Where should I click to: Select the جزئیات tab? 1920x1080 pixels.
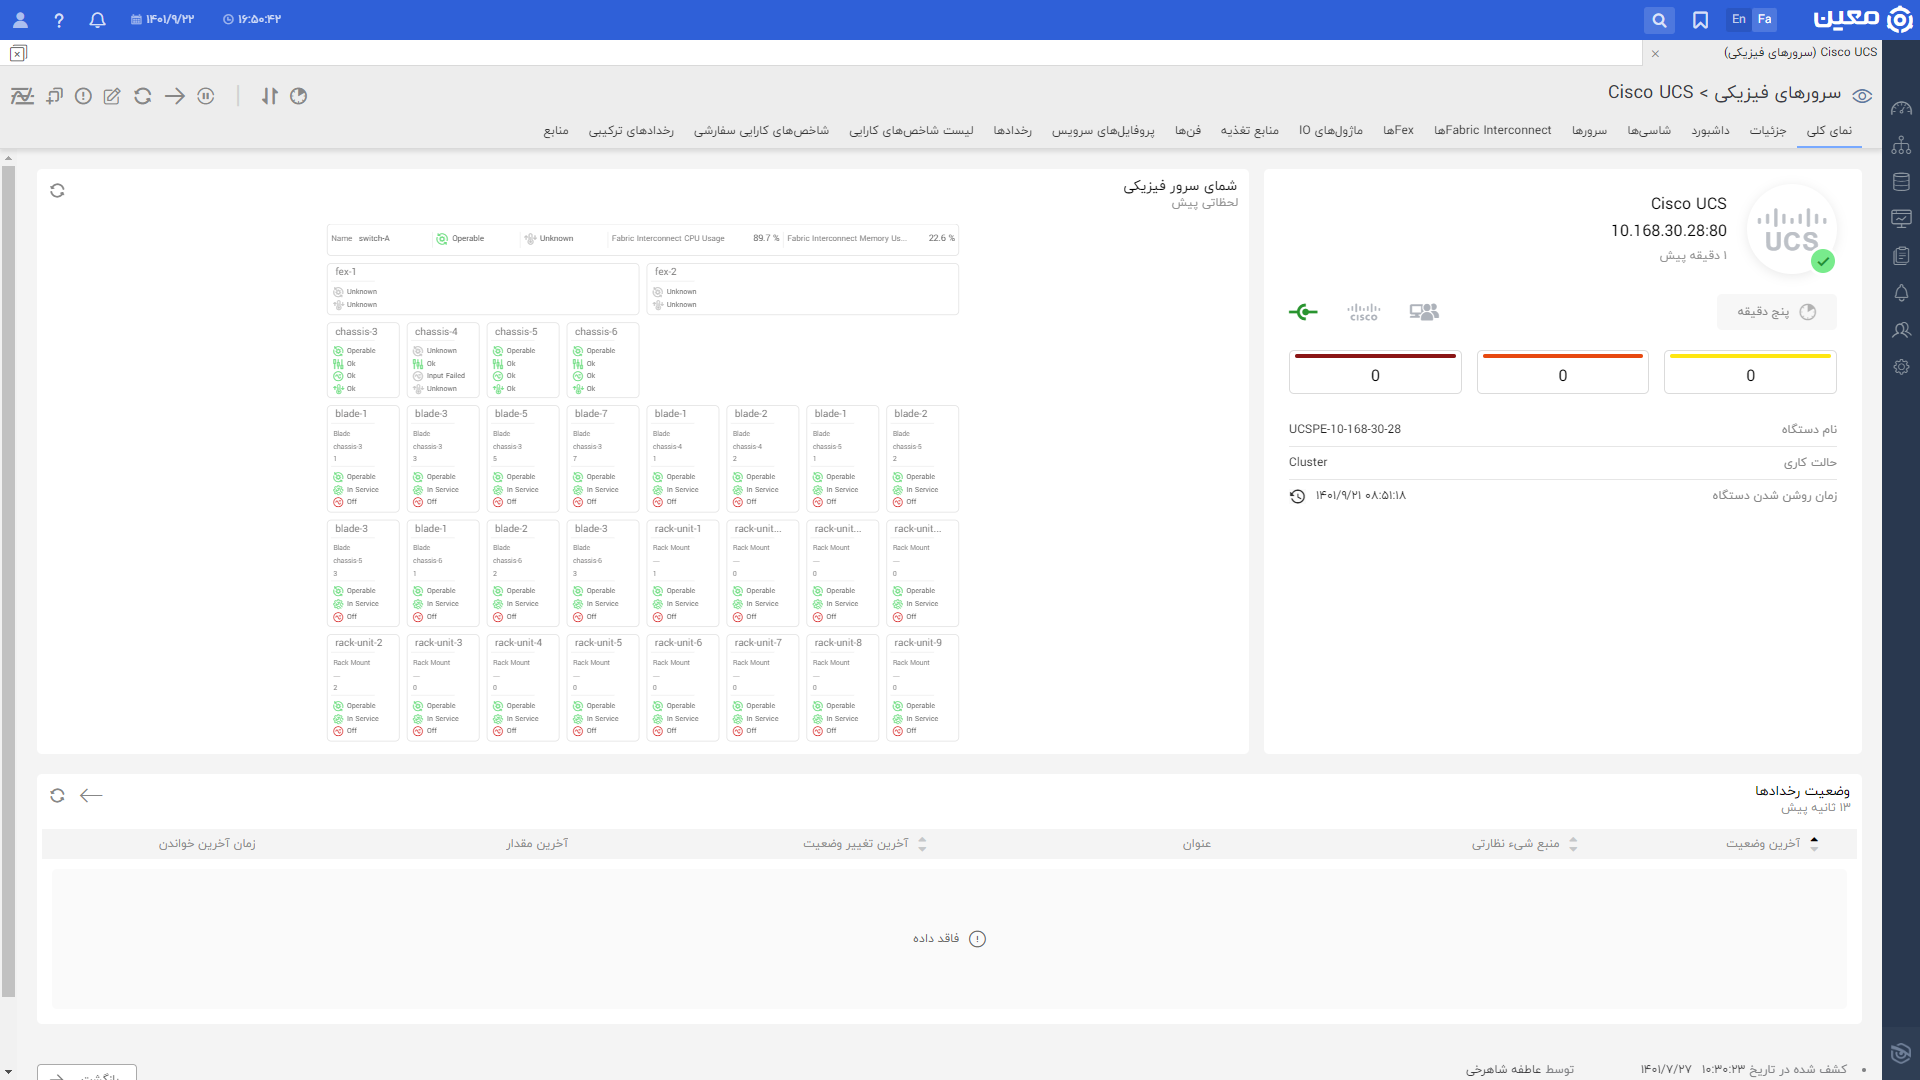1768,130
